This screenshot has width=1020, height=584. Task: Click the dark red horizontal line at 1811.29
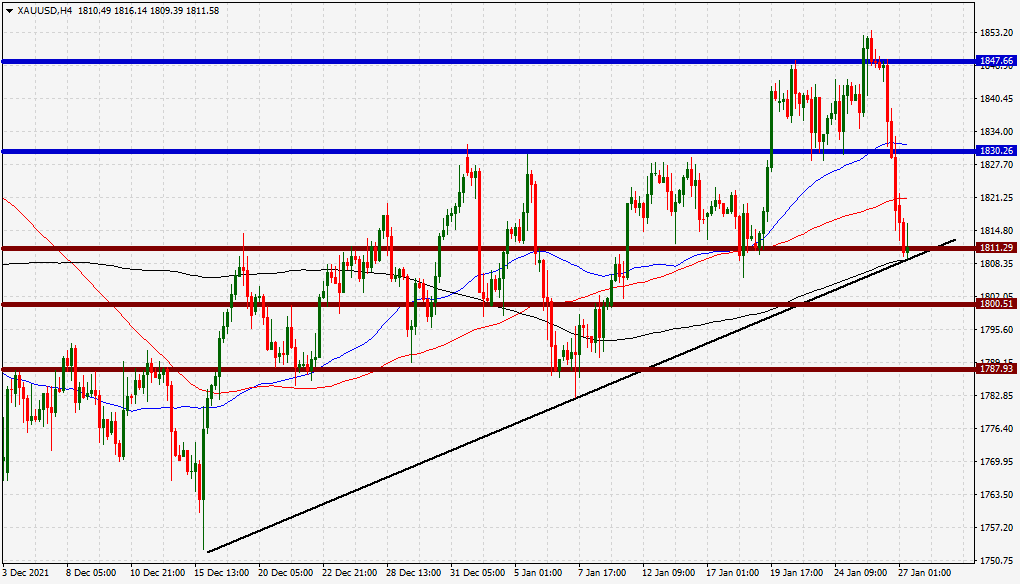[488, 248]
